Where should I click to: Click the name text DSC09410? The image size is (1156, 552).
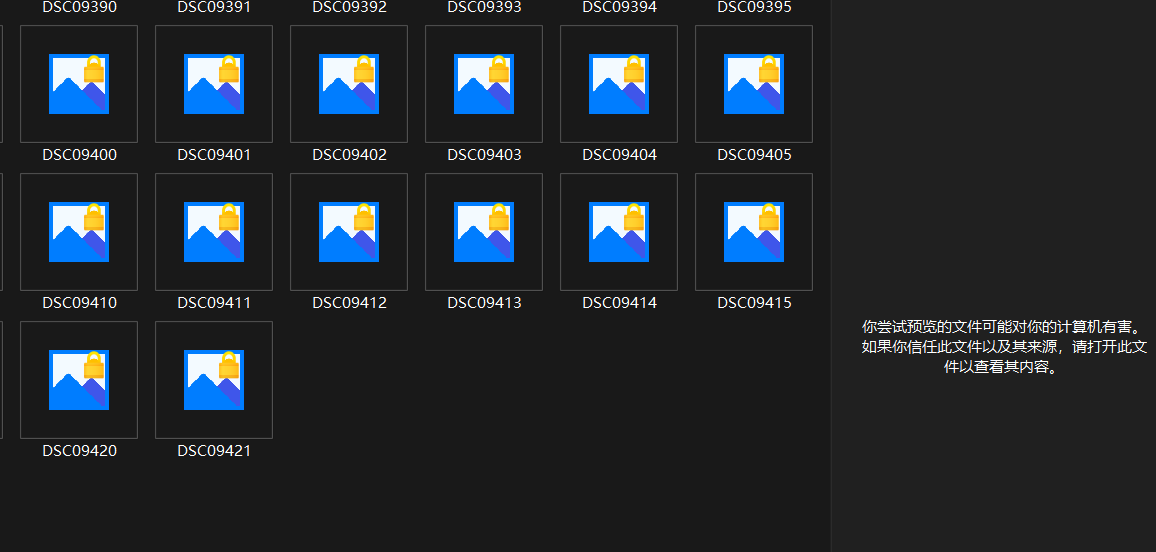point(80,303)
